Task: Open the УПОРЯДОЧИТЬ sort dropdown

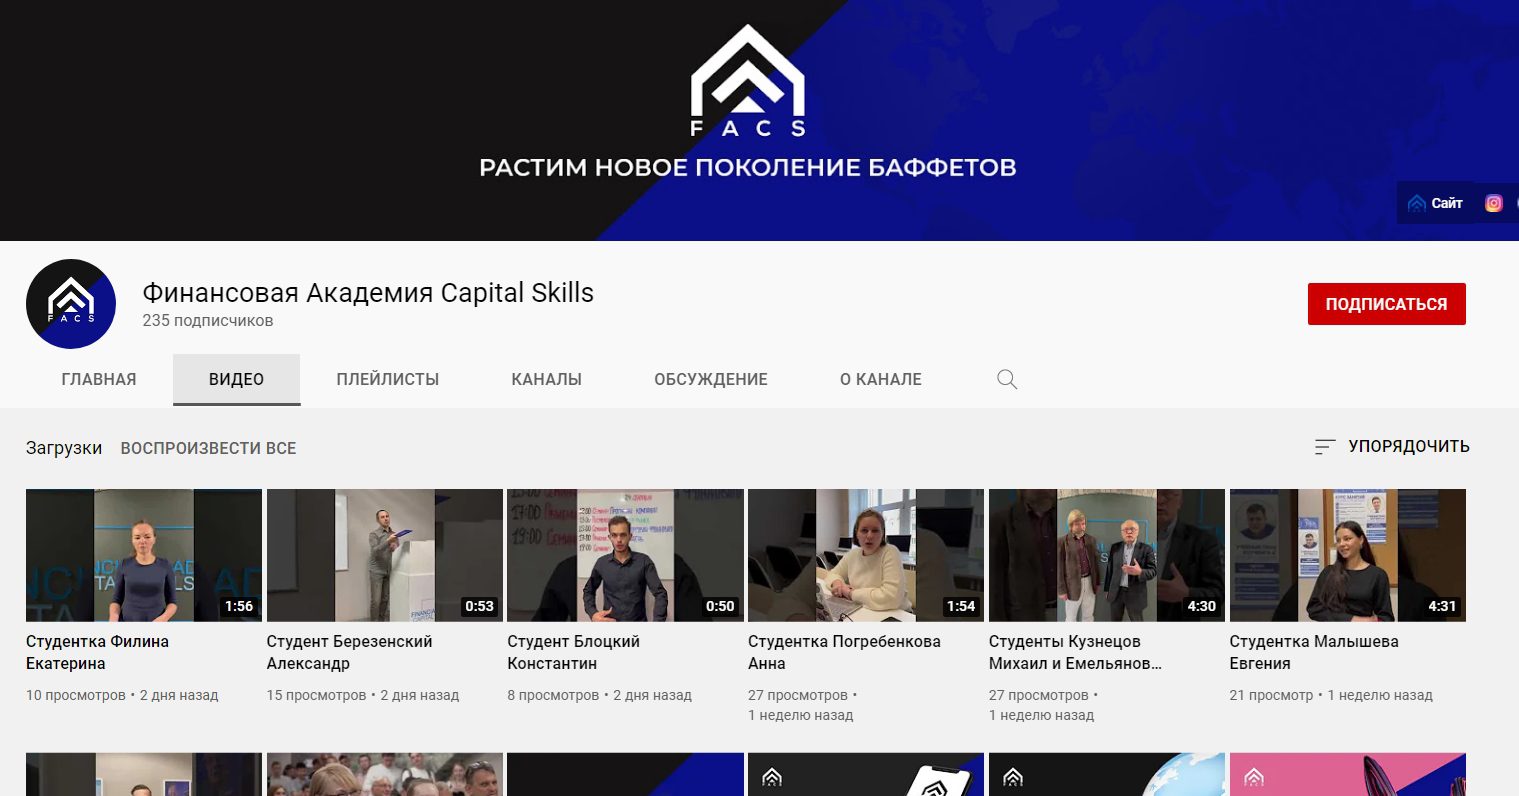Action: tap(1392, 447)
